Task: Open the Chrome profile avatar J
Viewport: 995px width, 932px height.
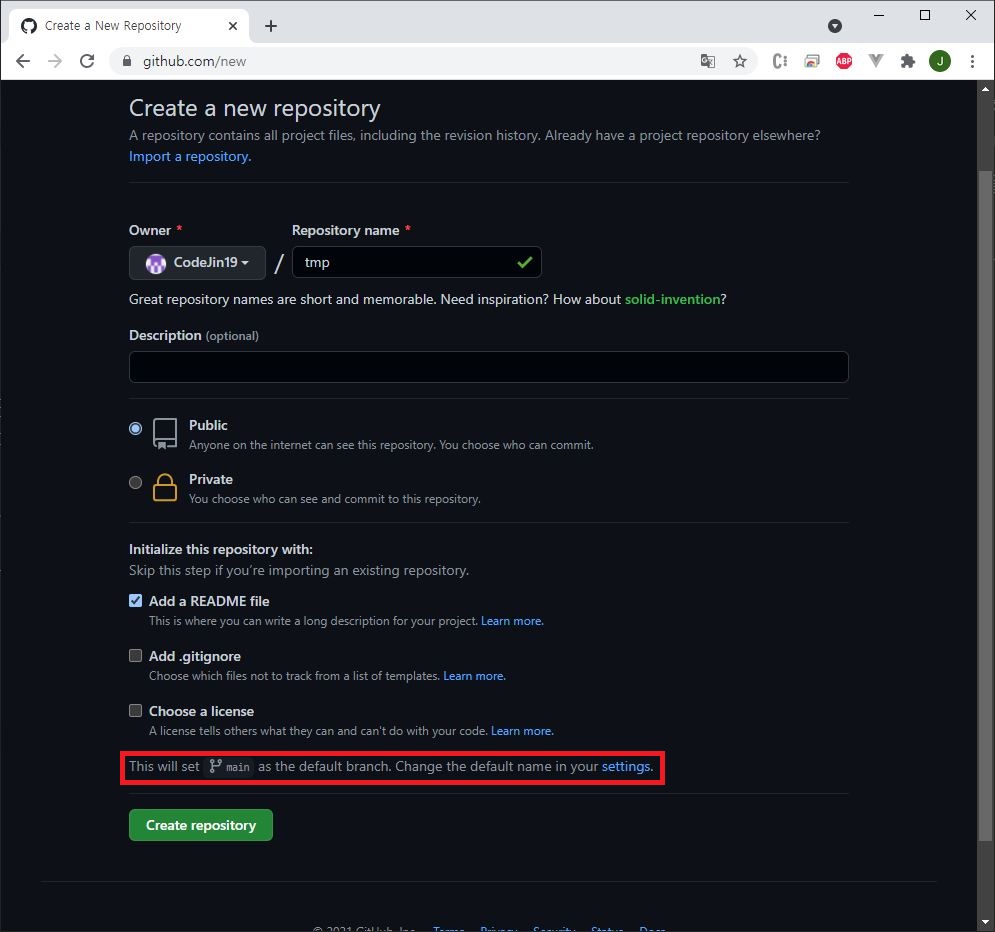Action: point(940,61)
